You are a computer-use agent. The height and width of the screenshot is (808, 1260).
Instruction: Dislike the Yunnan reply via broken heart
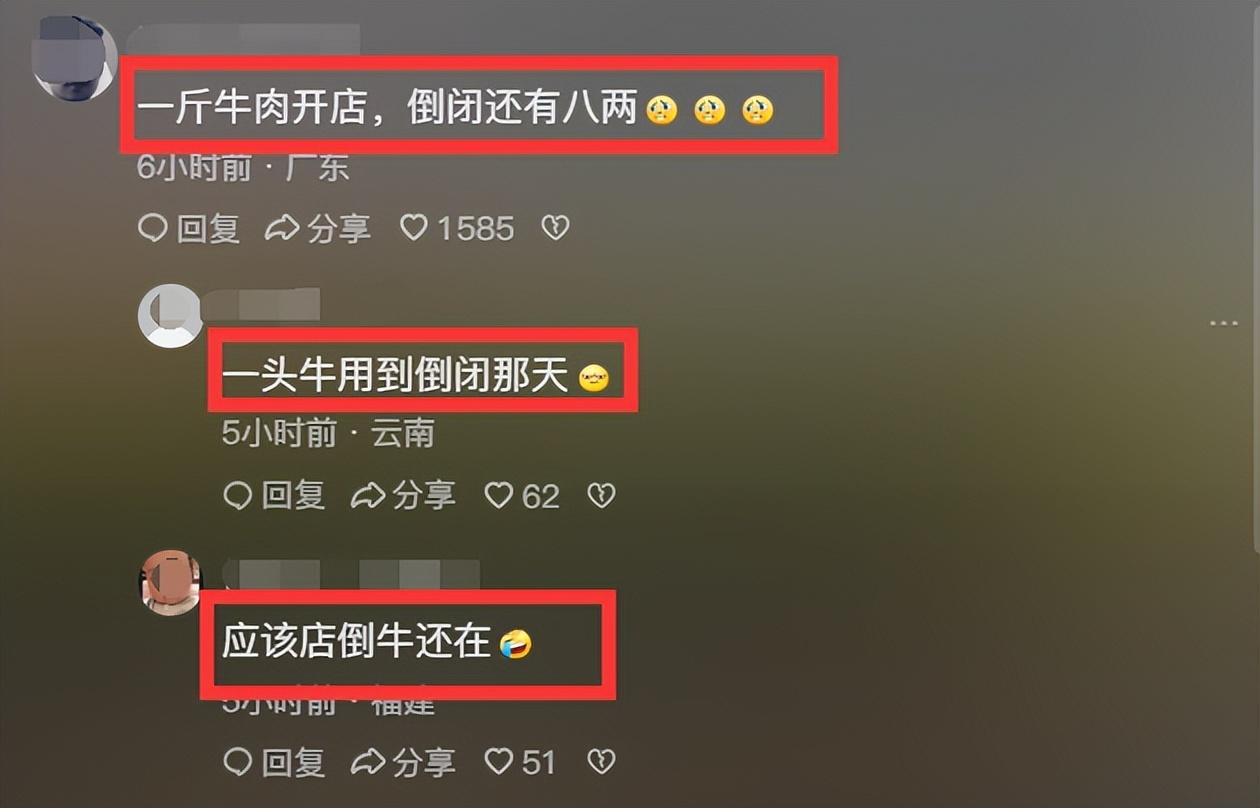(x=600, y=495)
